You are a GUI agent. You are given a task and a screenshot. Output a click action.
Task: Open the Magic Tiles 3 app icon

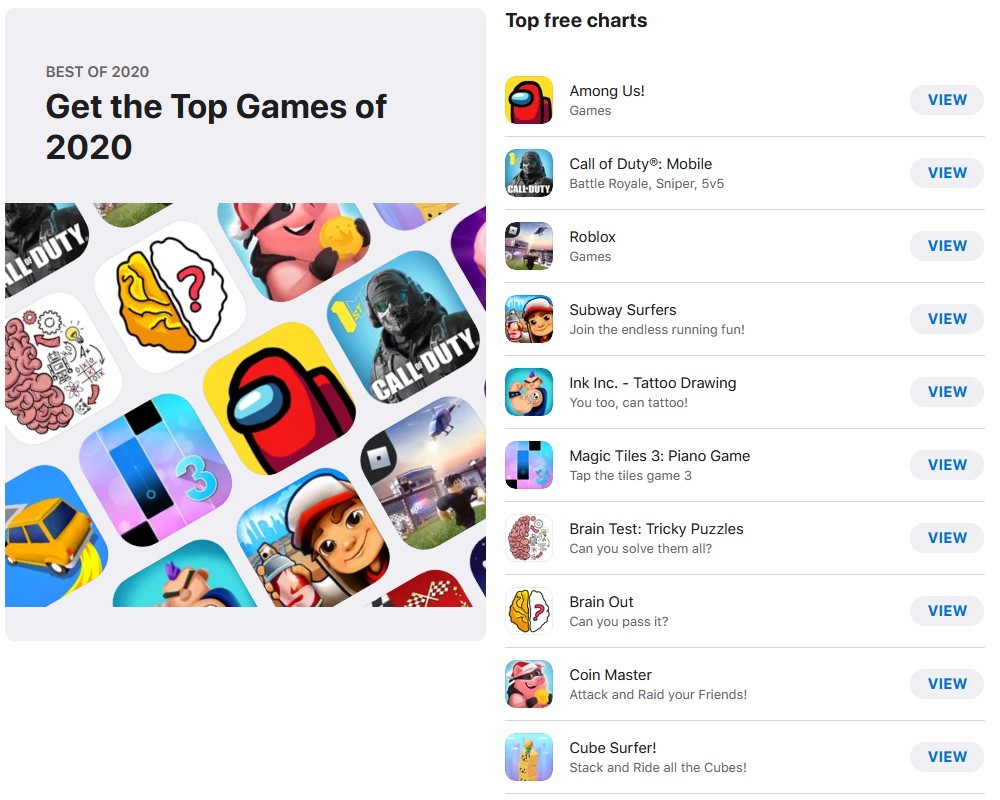pos(529,465)
